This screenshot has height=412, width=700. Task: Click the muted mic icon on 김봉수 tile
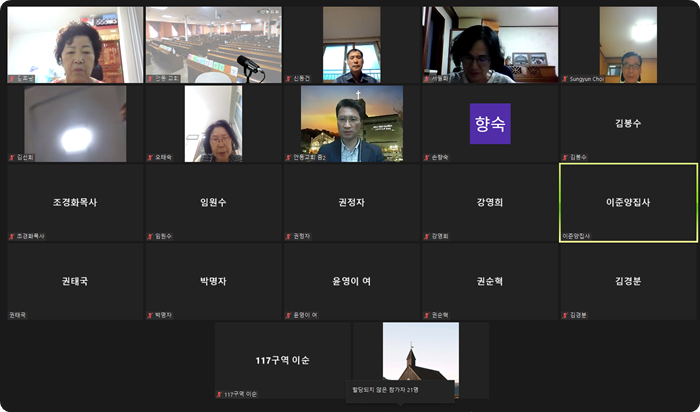(x=565, y=157)
